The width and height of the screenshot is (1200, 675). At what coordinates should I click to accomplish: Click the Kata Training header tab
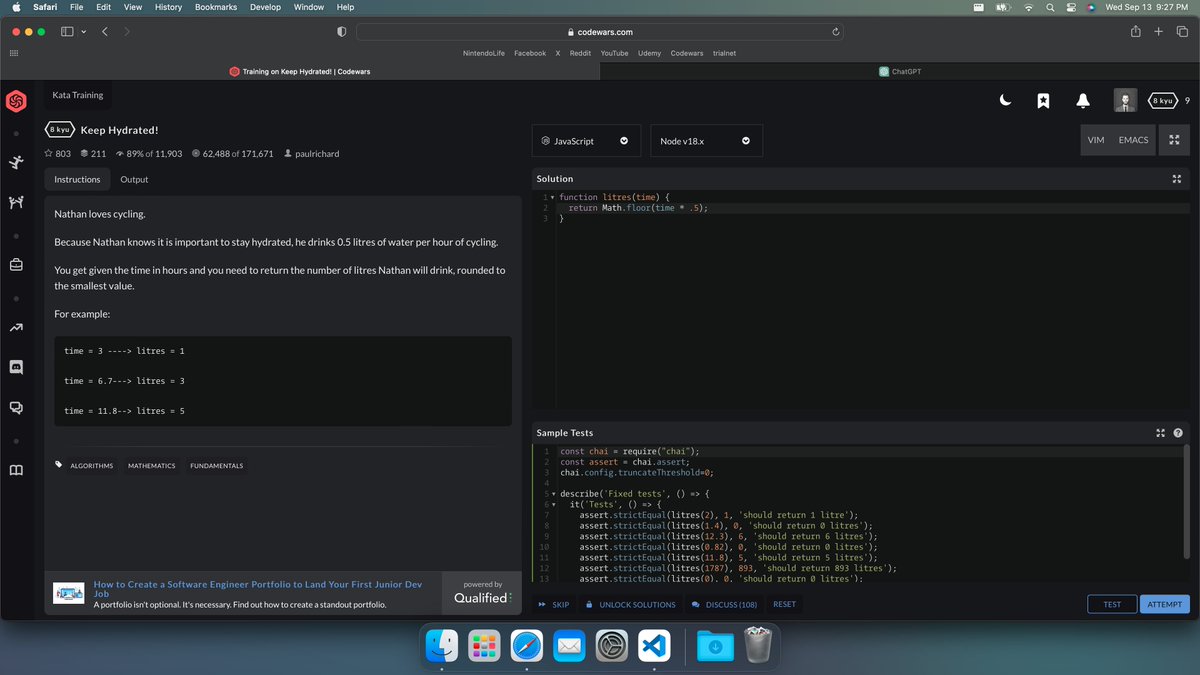click(x=78, y=95)
